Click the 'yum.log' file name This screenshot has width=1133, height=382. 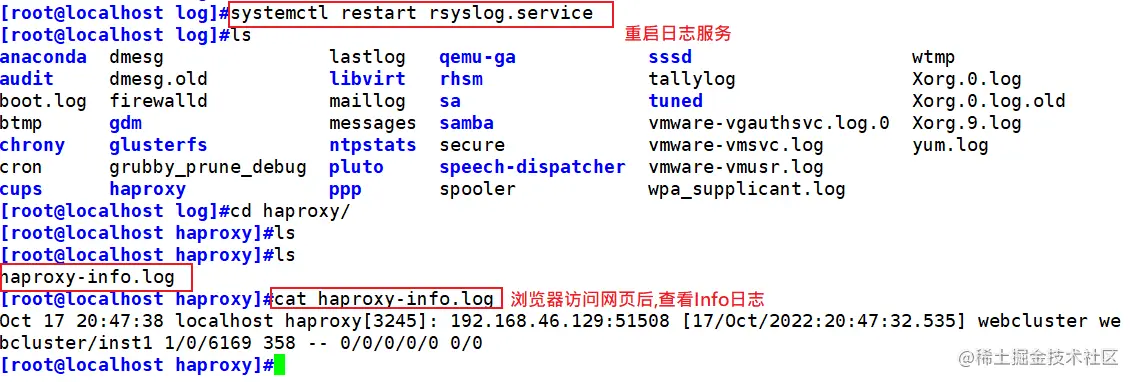coord(950,145)
